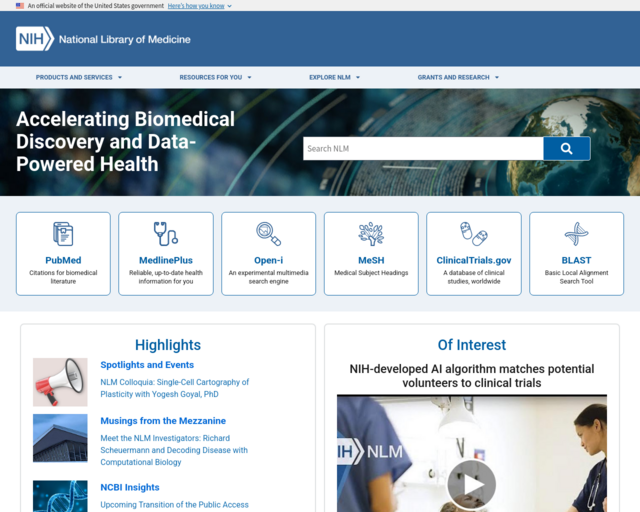The height and width of the screenshot is (512, 640).
Task: Click 'NIH-developed AI algorithm matches' headline
Action: pyautogui.click(x=471, y=376)
